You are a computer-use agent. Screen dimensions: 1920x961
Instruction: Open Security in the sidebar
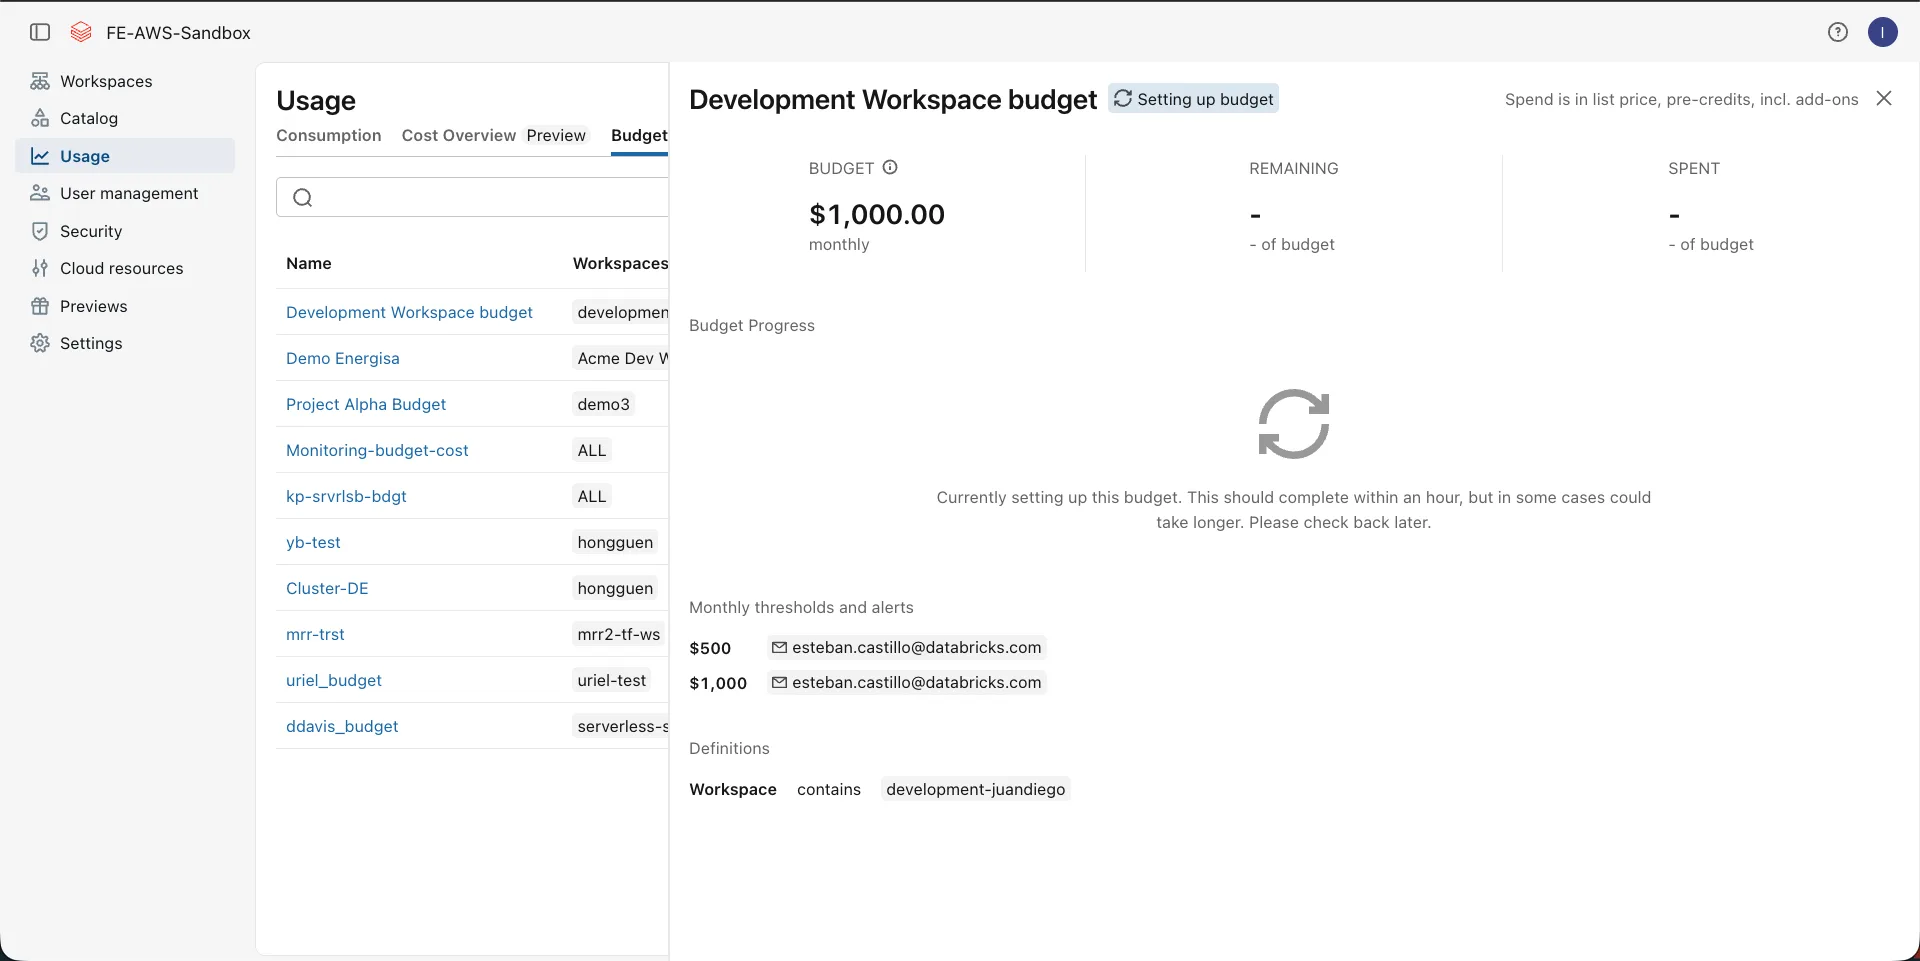click(x=125, y=231)
